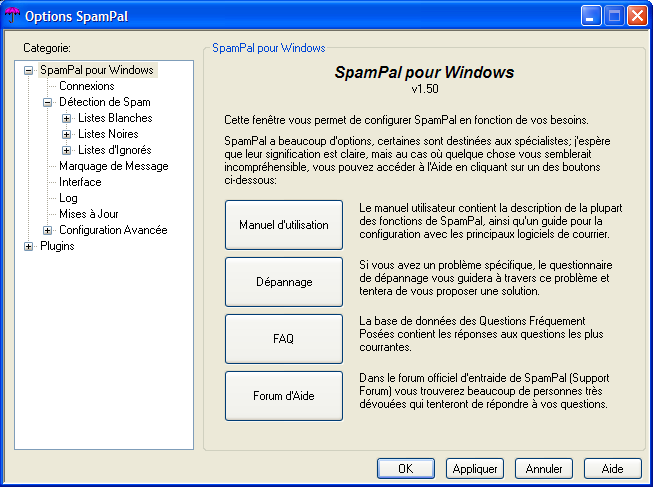Cancel with the Annuler button
This screenshot has width=653, height=487.
(544, 469)
